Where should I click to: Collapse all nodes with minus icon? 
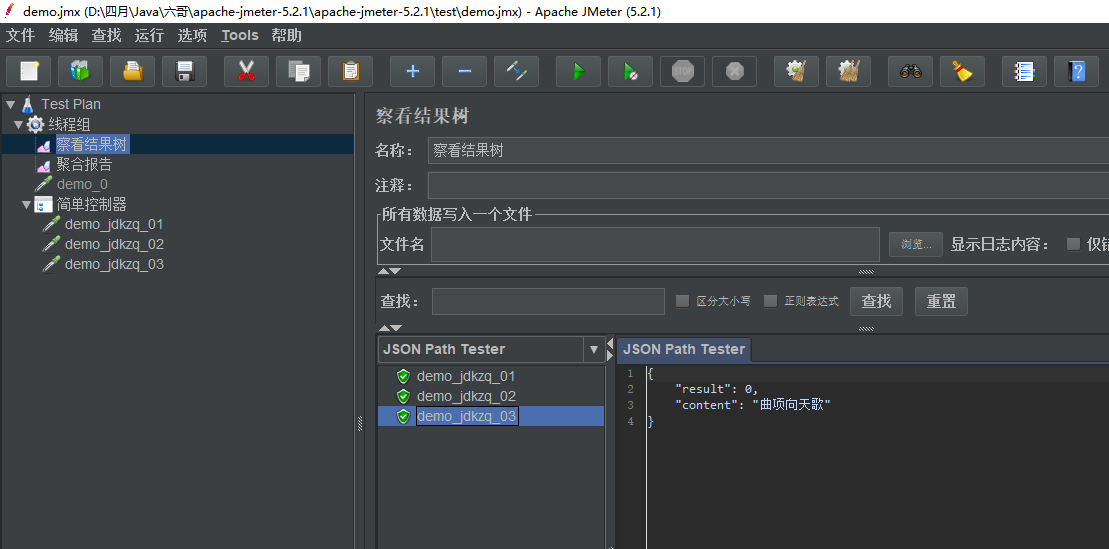(x=465, y=71)
